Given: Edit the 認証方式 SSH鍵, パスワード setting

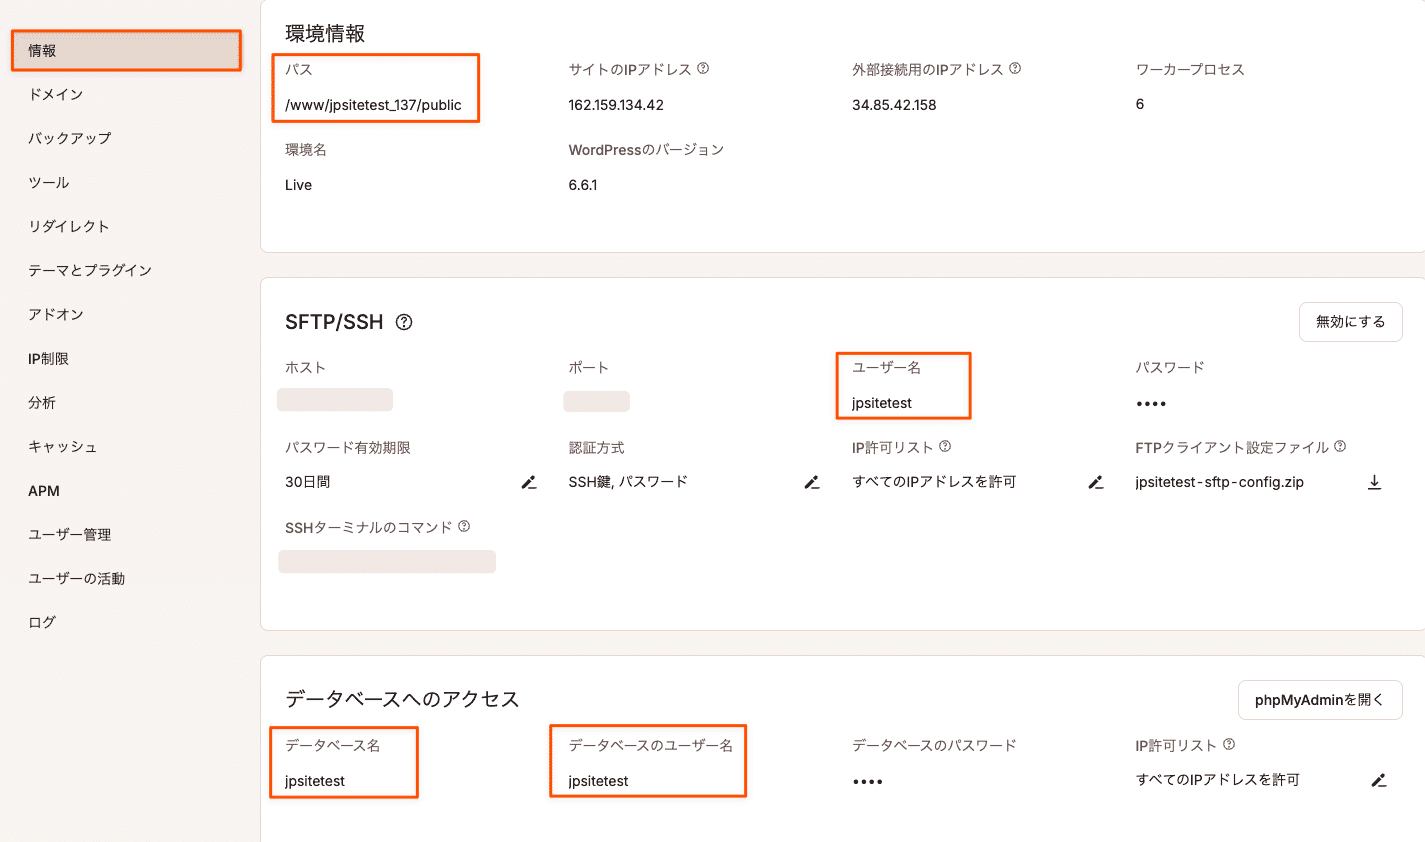Looking at the screenshot, I should 812,482.
